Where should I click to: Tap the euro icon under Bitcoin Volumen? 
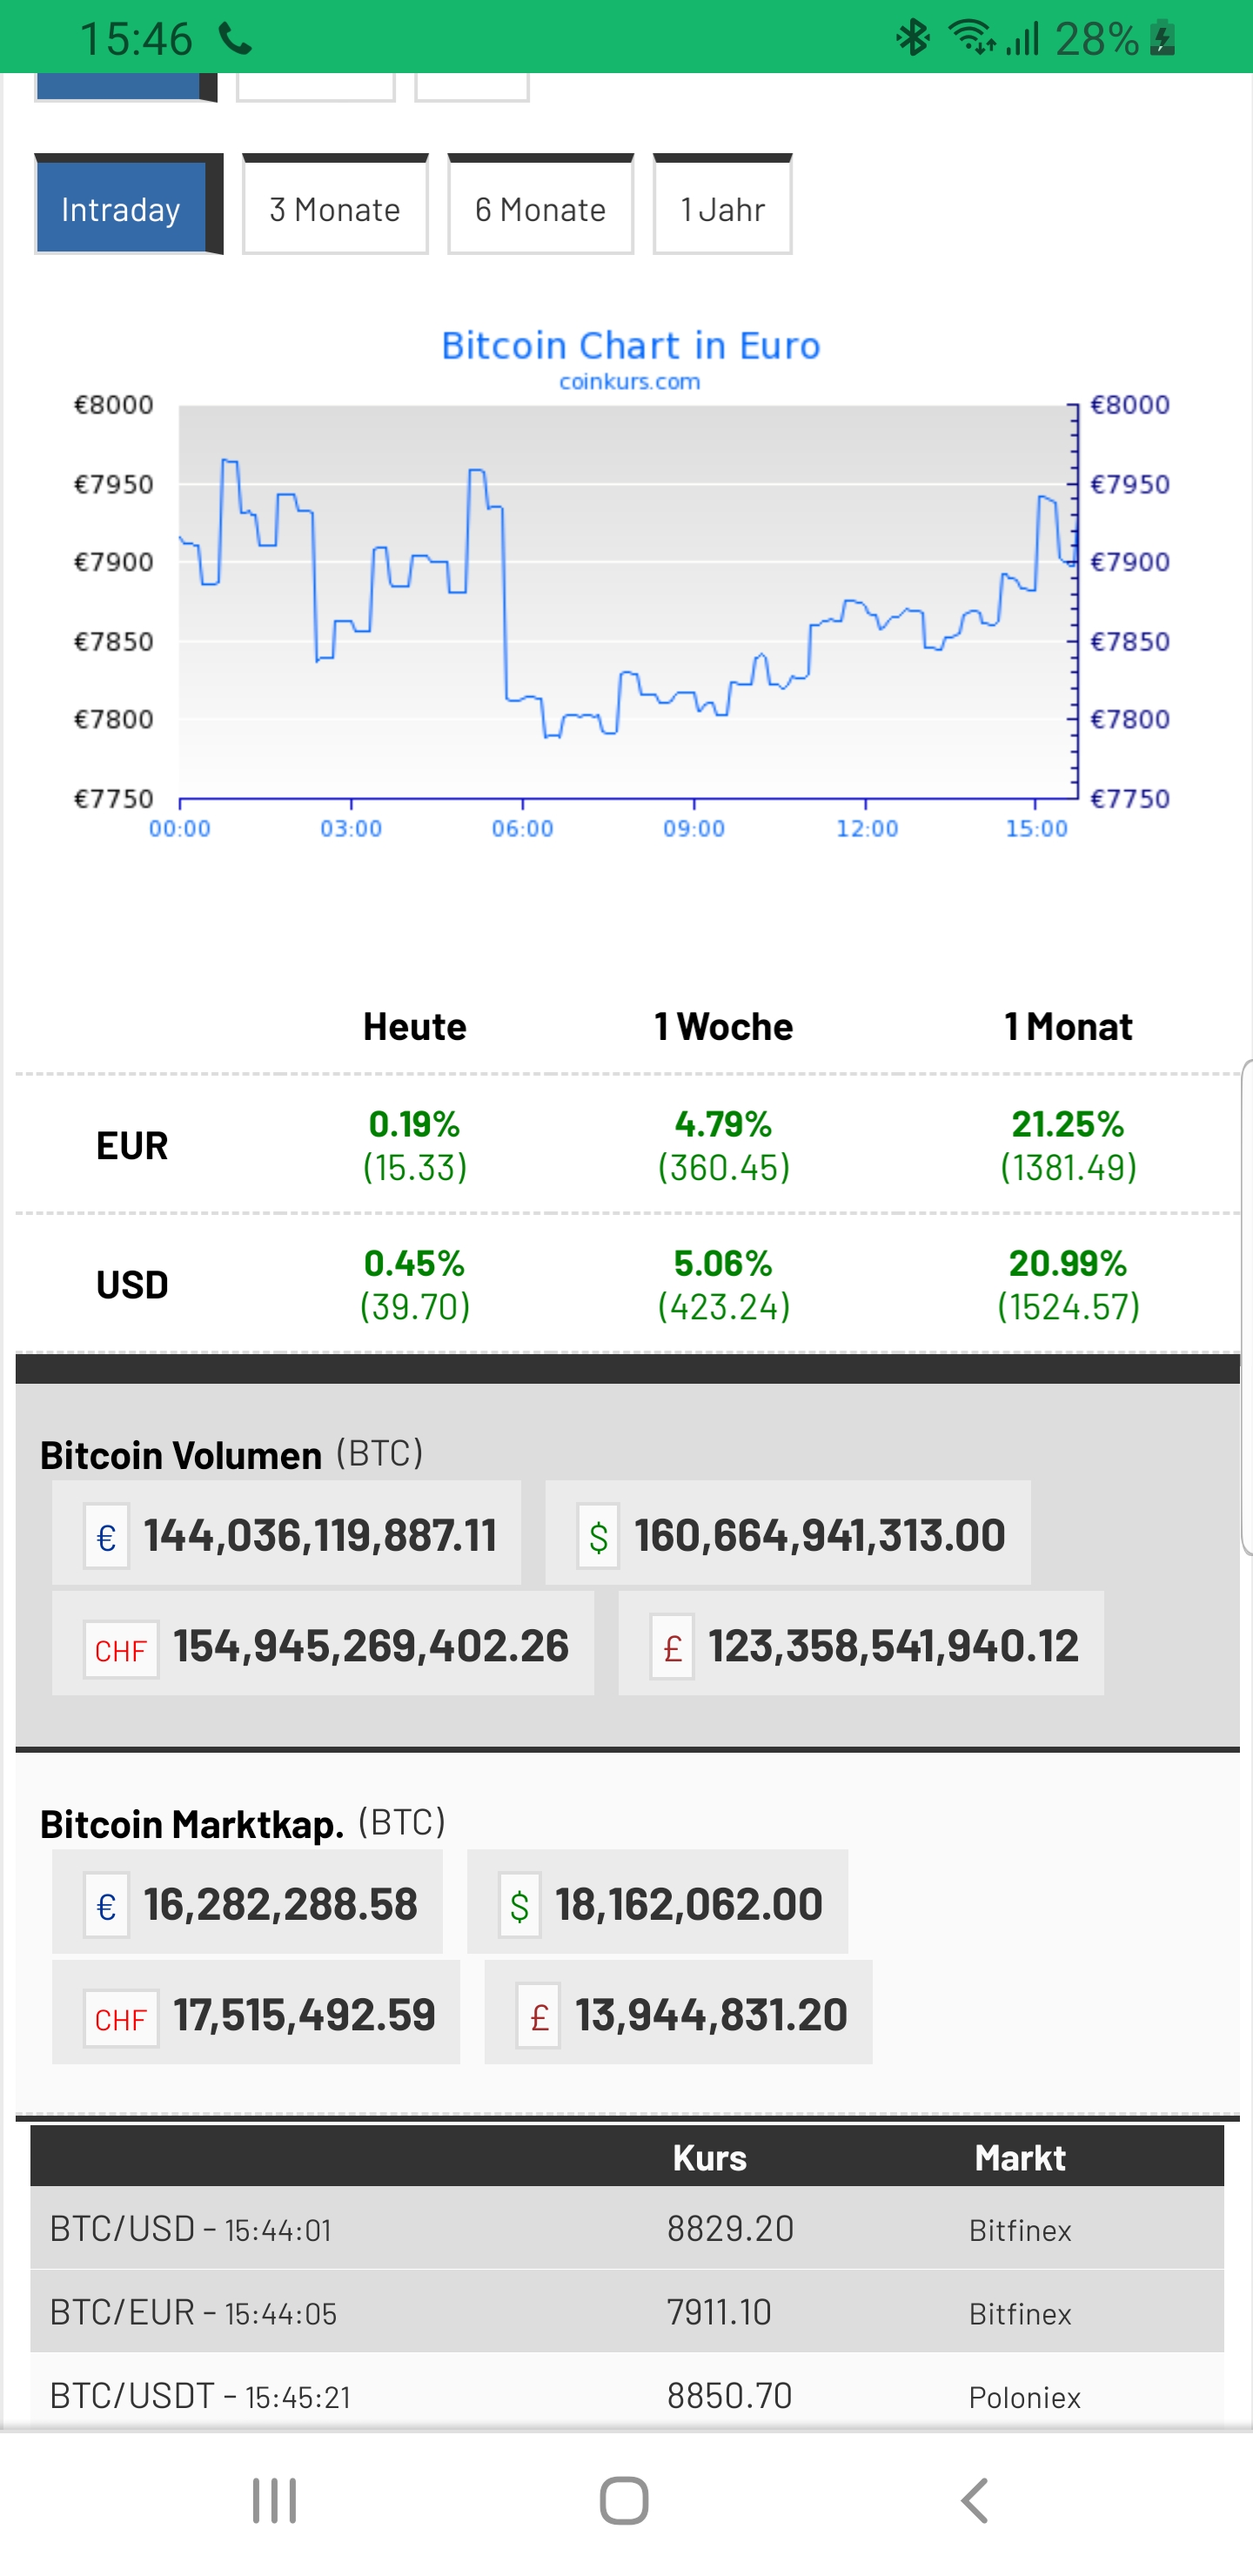(106, 1536)
